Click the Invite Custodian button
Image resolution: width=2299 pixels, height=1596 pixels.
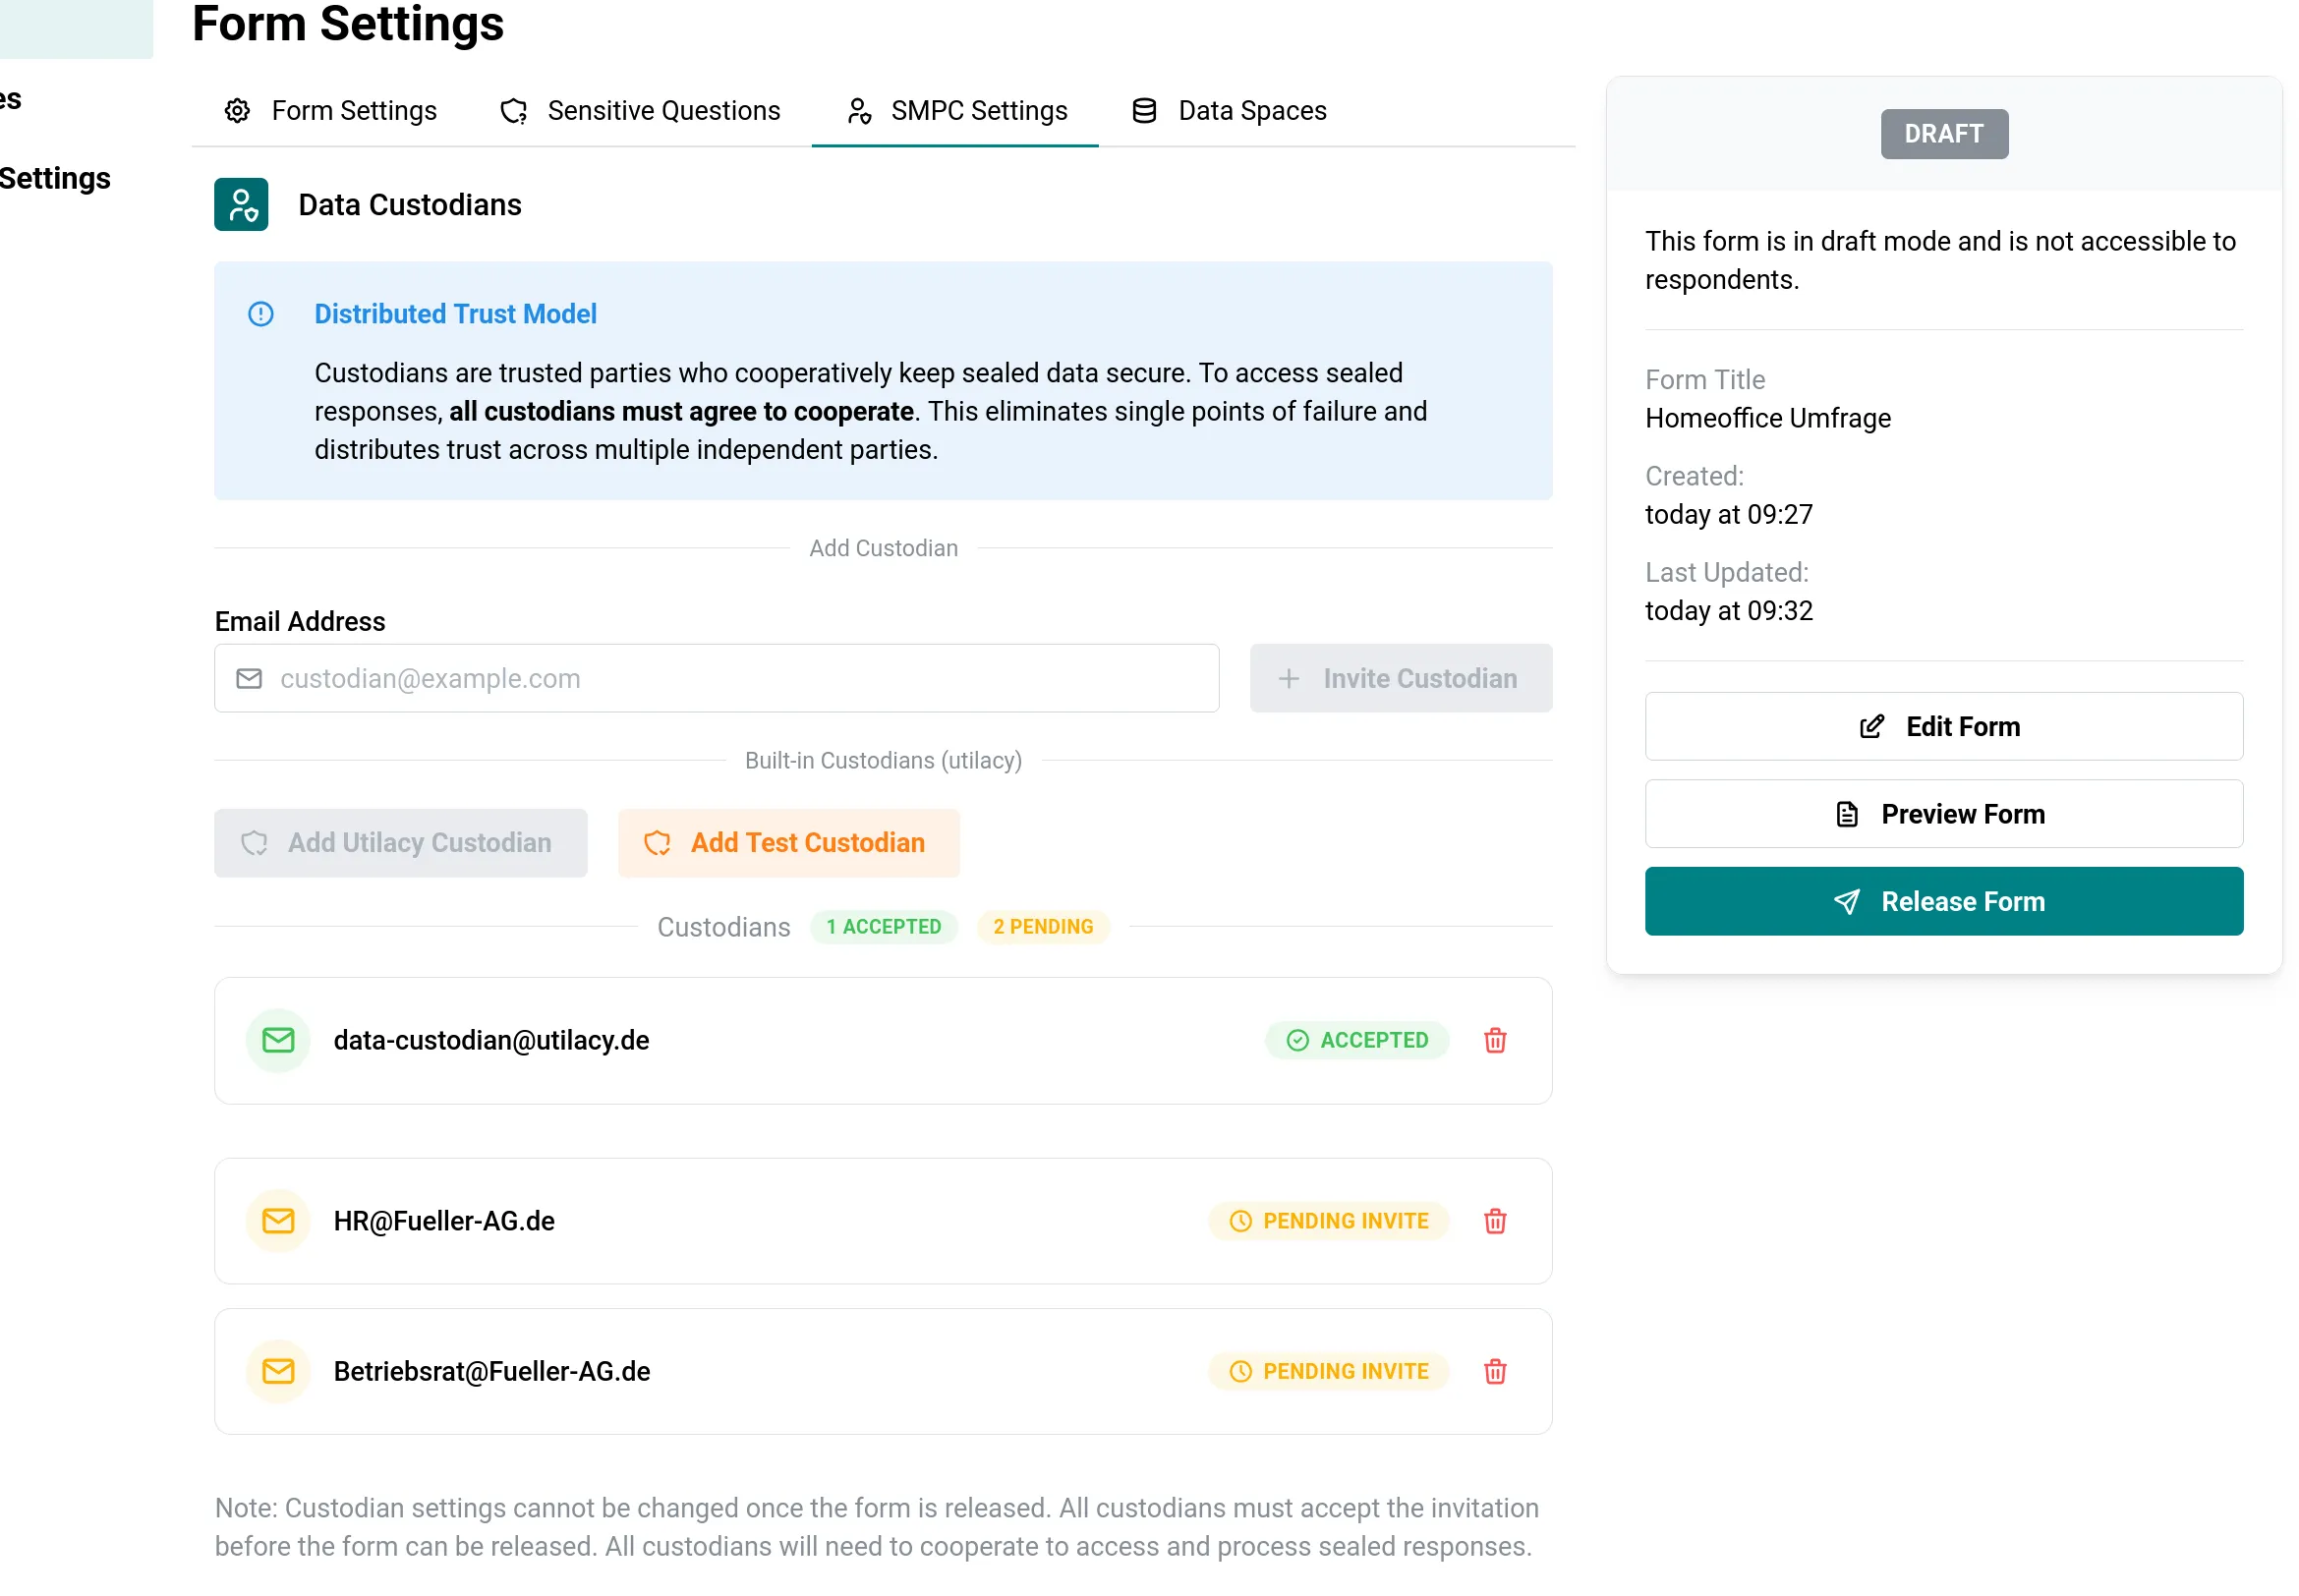(x=1400, y=678)
